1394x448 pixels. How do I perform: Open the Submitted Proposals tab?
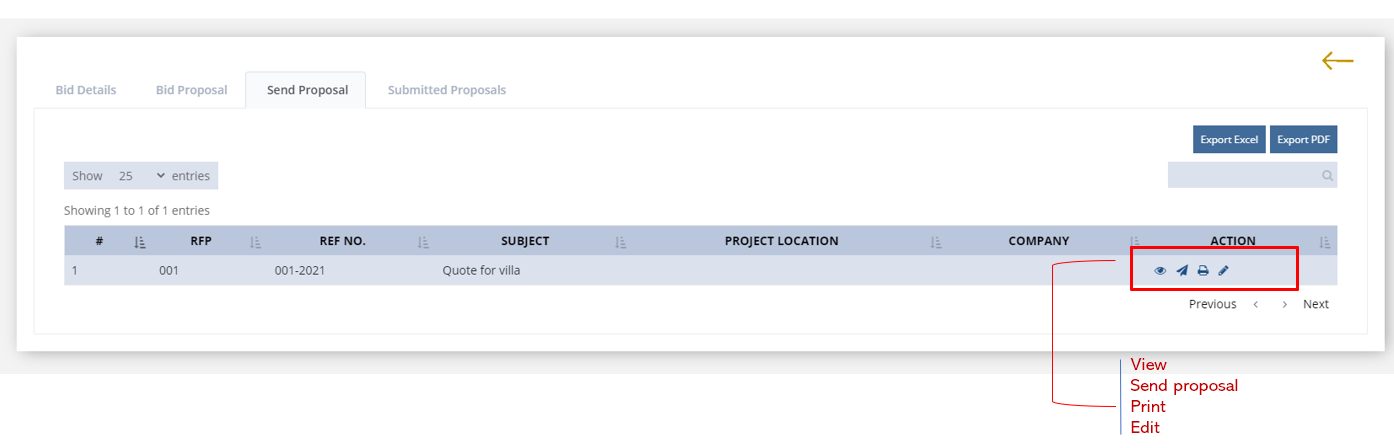(447, 90)
